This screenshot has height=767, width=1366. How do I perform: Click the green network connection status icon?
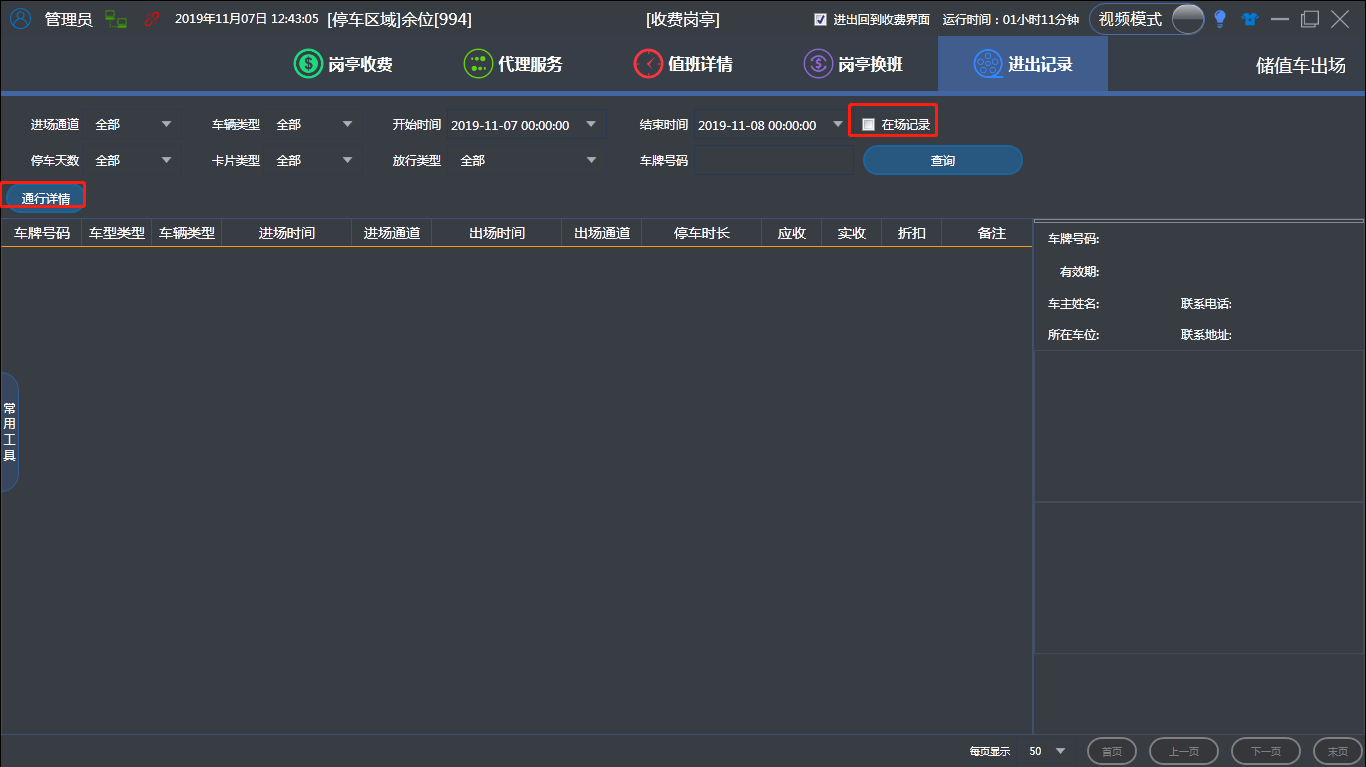pyautogui.click(x=116, y=19)
